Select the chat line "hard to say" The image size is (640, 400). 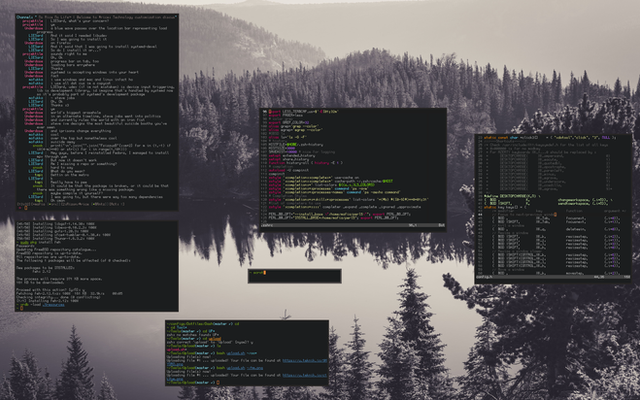(x=61, y=168)
